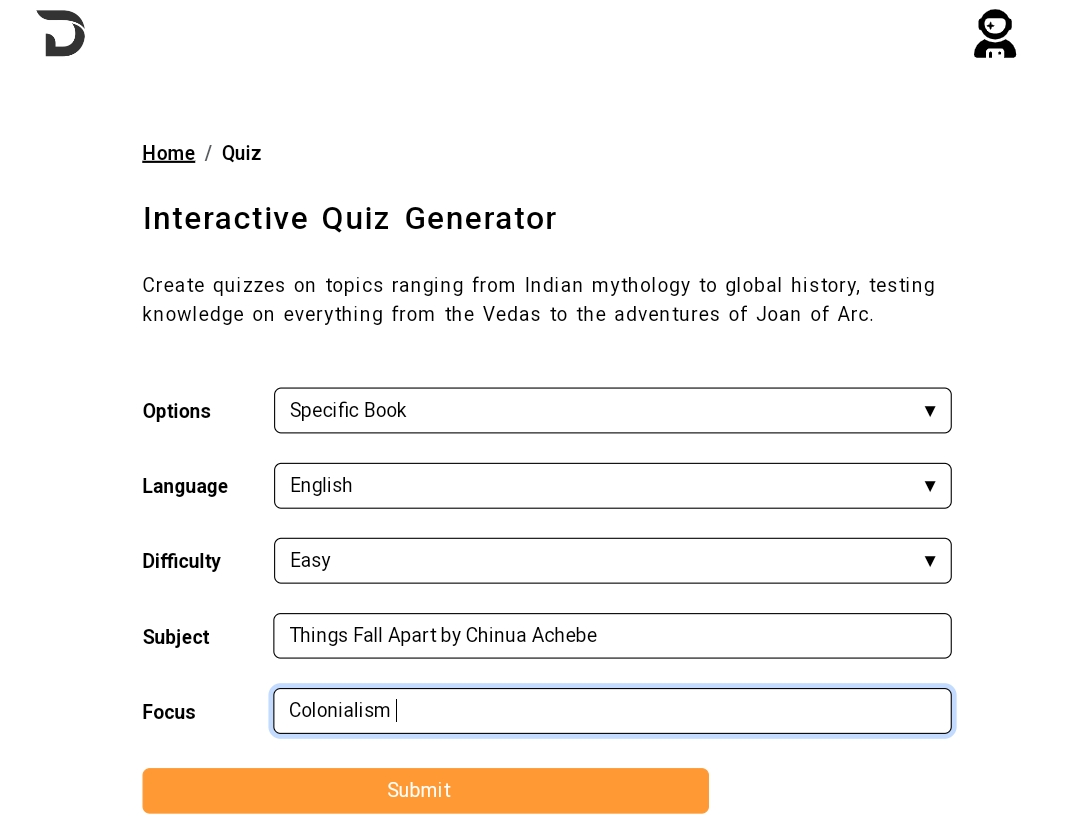This screenshot has height=819, width=1080.
Task: Submit the quiz generator form
Action: tap(426, 791)
